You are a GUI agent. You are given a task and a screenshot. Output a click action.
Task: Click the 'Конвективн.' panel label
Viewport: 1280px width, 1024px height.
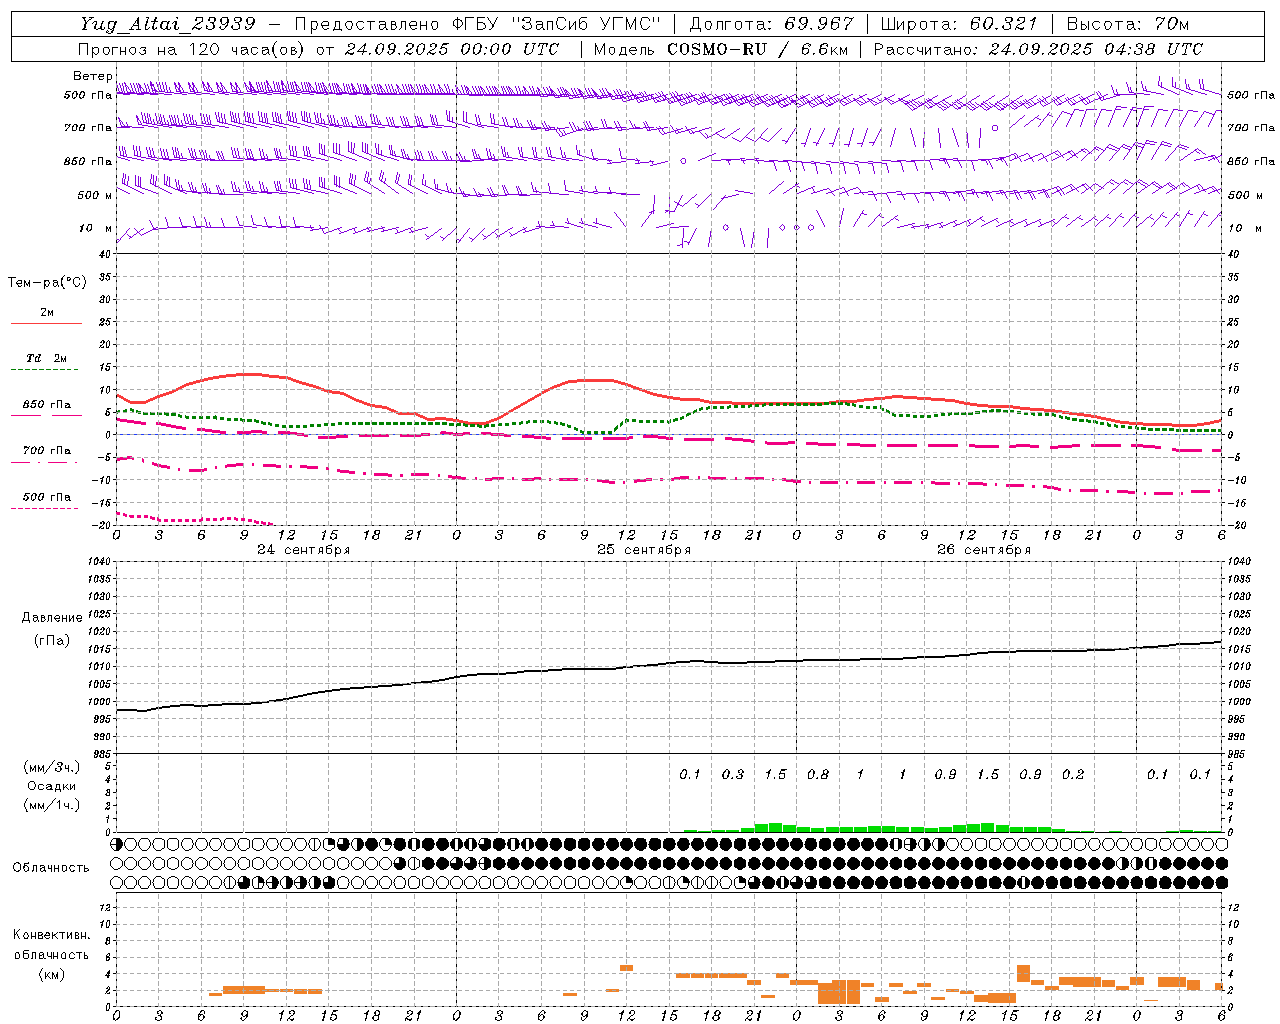[51, 935]
